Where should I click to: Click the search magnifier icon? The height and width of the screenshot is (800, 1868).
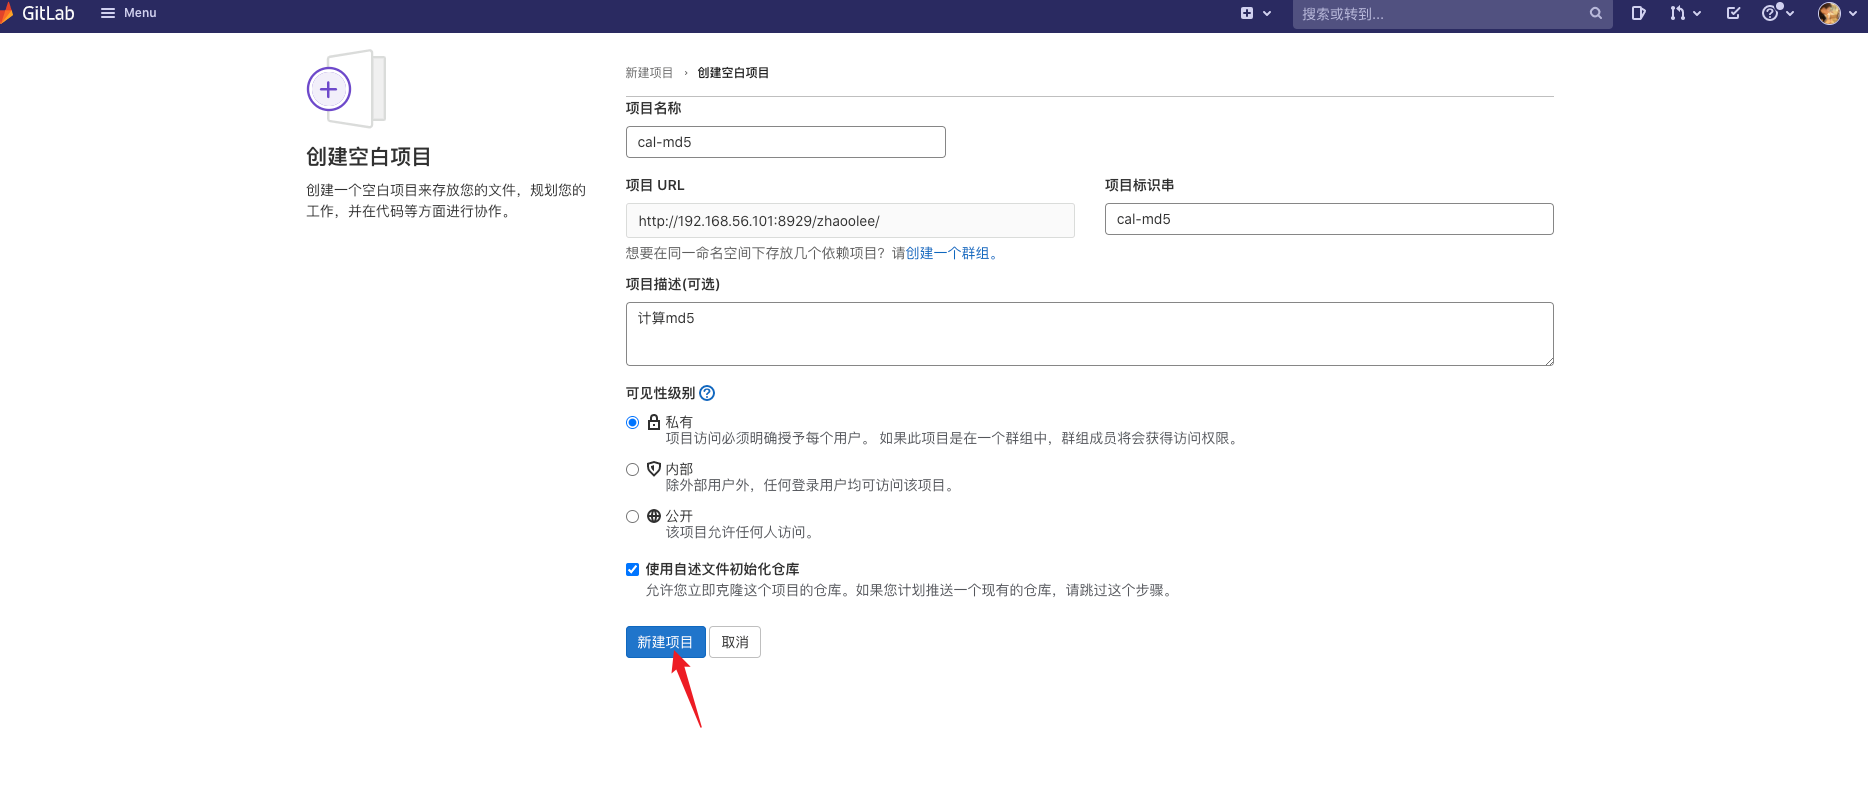(1596, 14)
